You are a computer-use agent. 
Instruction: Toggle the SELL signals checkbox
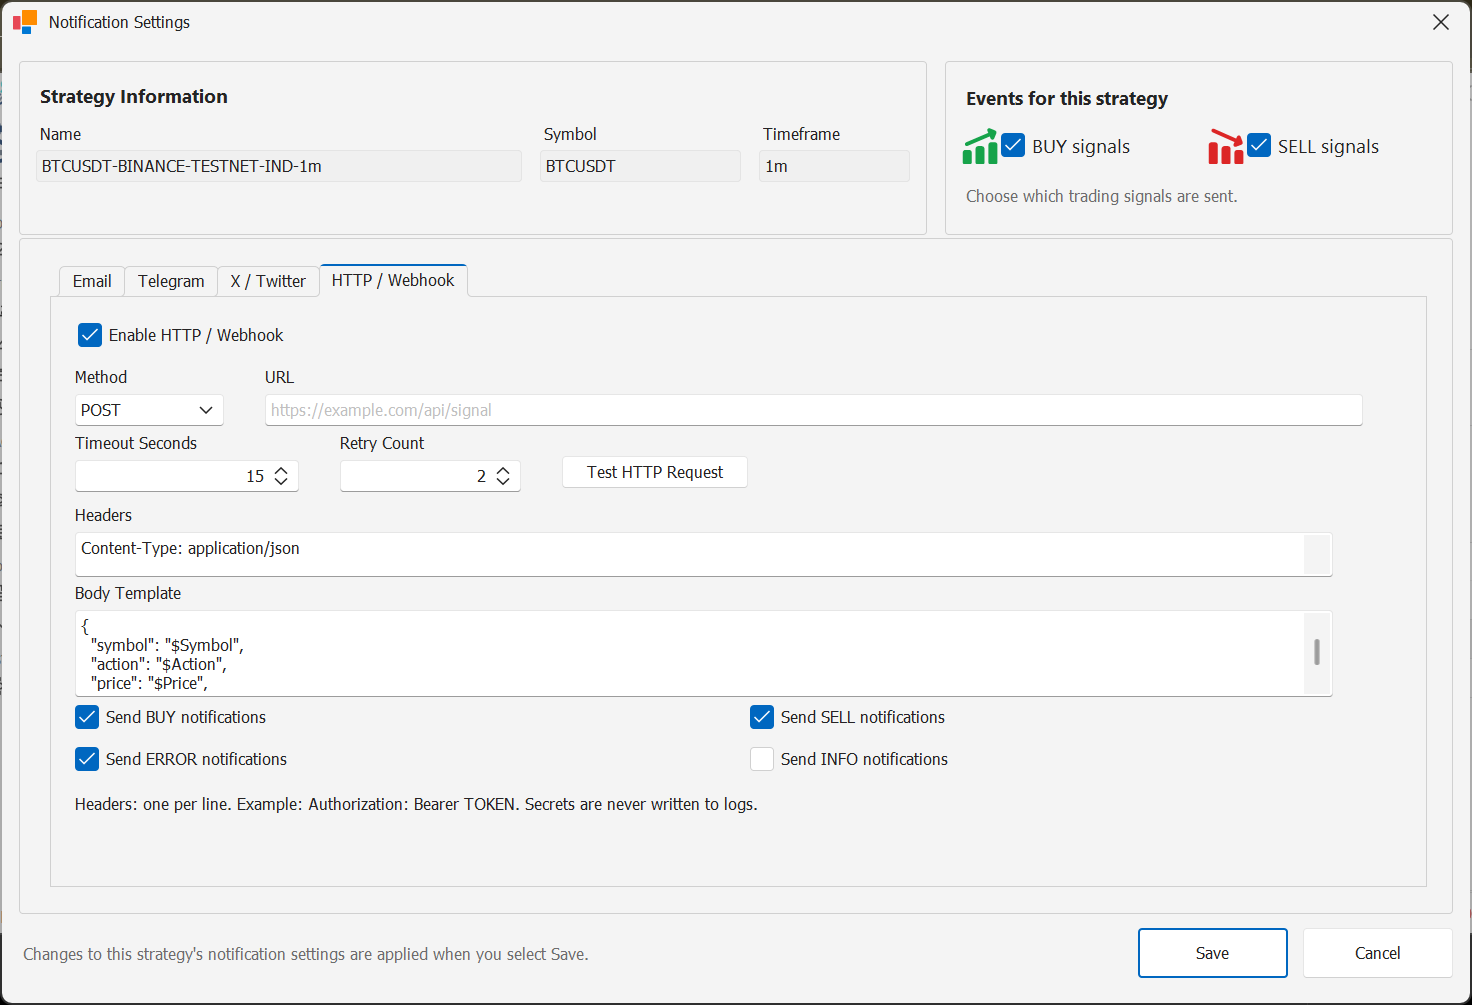pos(1259,145)
